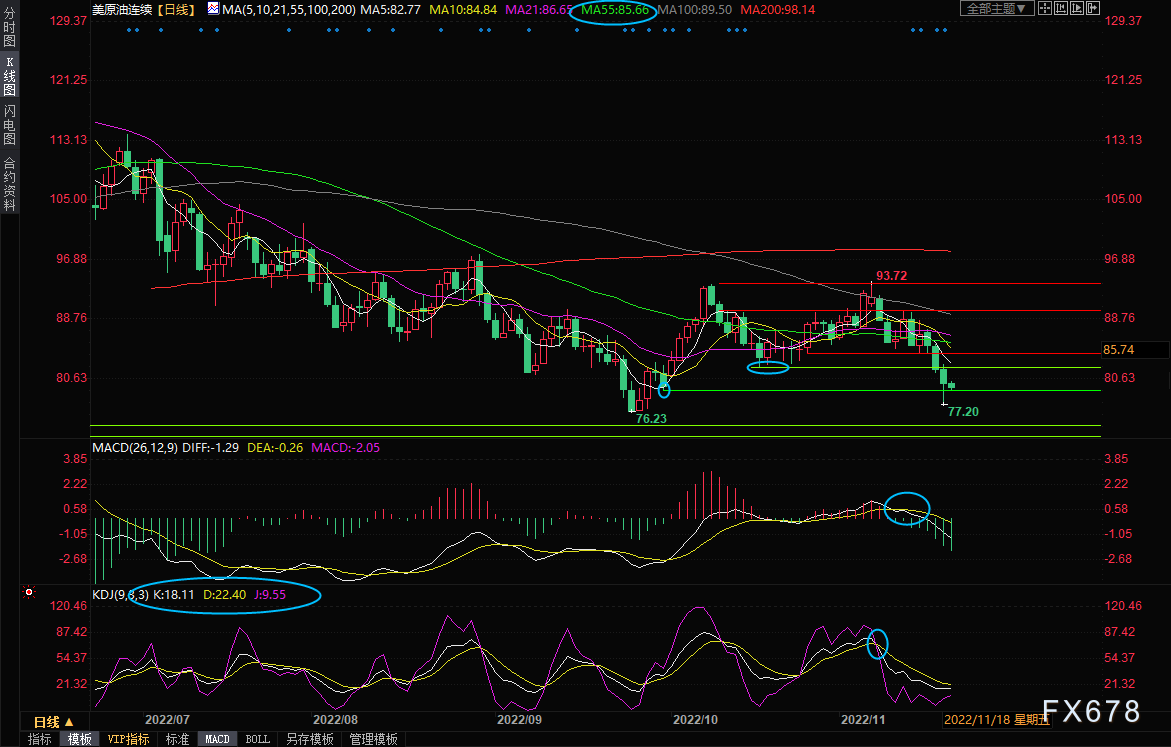Screen dimensions: 1171x747
Task: Click the MA5:82.77 value label
Action: pyautogui.click(x=391, y=10)
